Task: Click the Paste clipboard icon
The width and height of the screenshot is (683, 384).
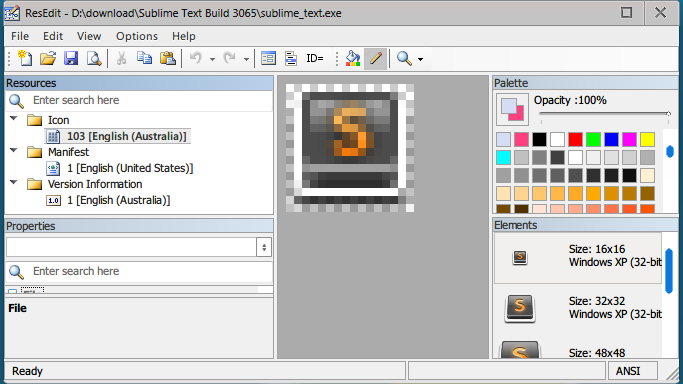Action: (168, 58)
